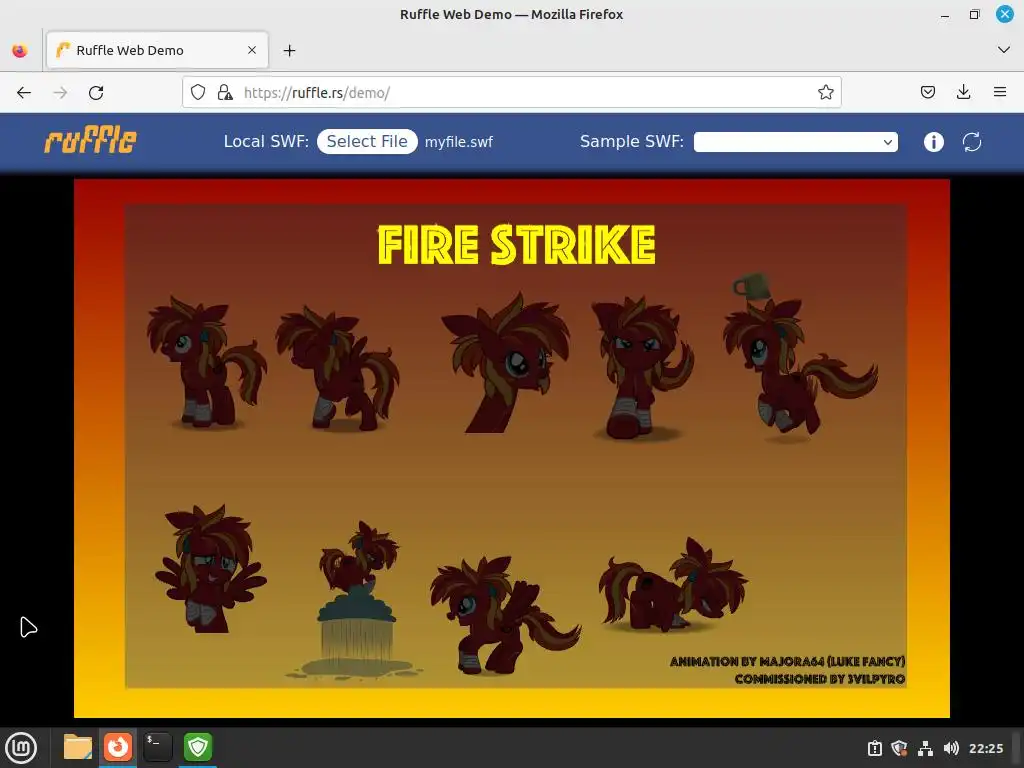Click the browser forward arrow
Image resolution: width=1024 pixels, height=768 pixels.
point(60,93)
